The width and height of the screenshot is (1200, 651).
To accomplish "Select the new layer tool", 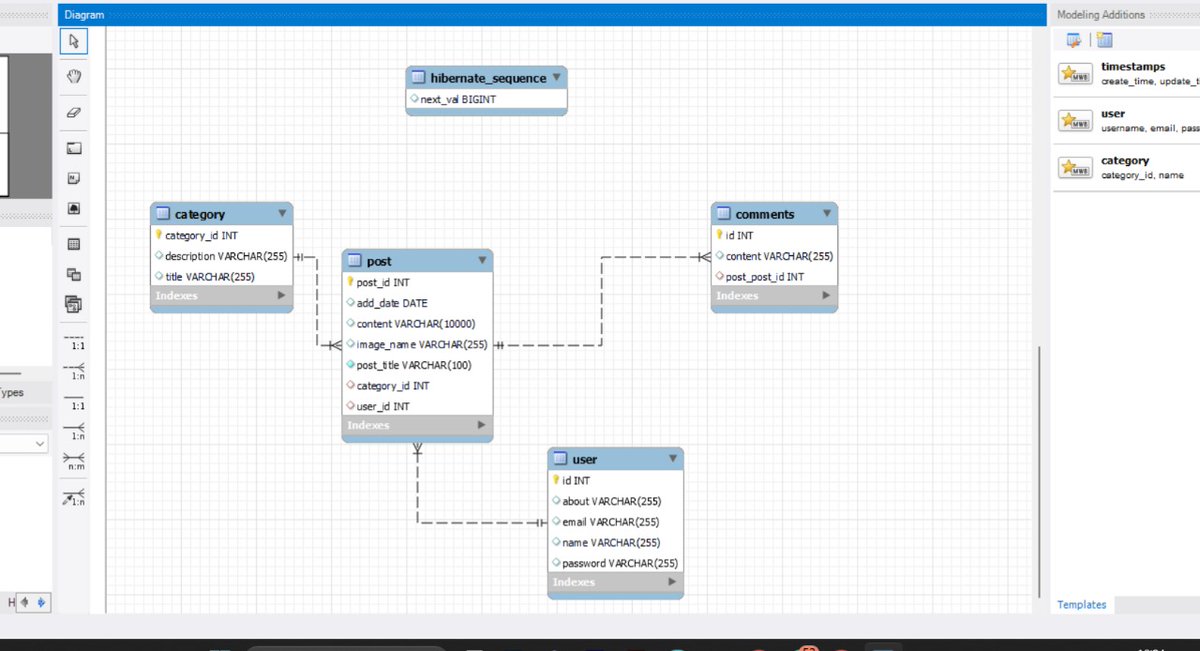I will (74, 148).
